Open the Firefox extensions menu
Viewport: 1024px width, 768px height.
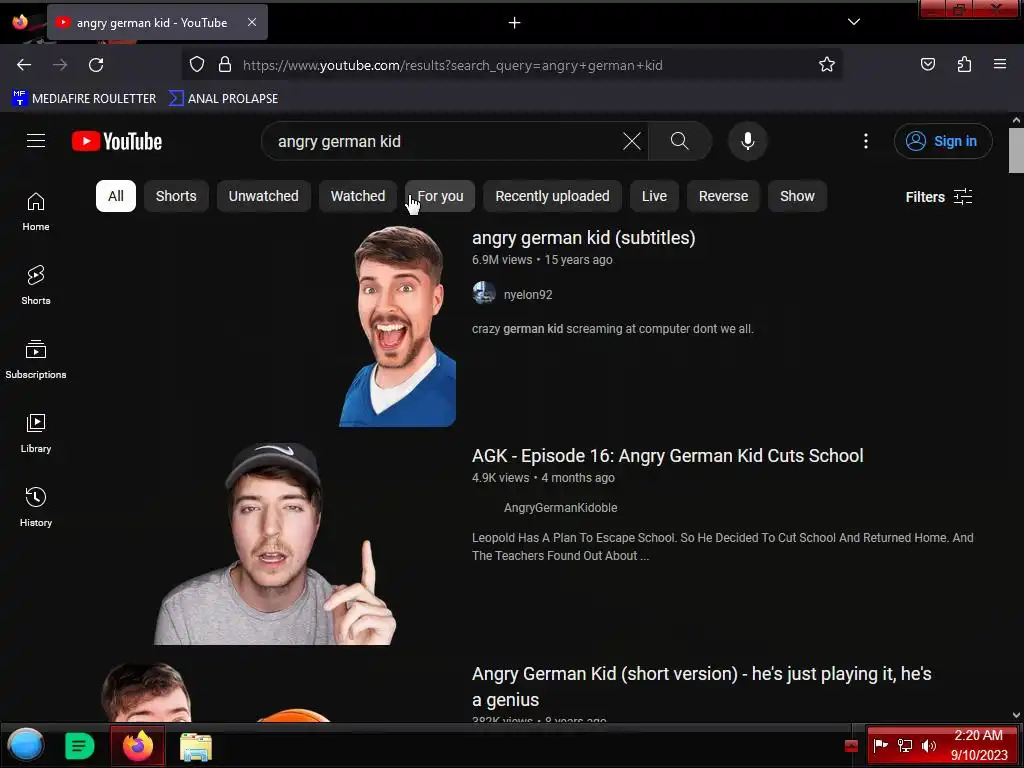pos(964,65)
